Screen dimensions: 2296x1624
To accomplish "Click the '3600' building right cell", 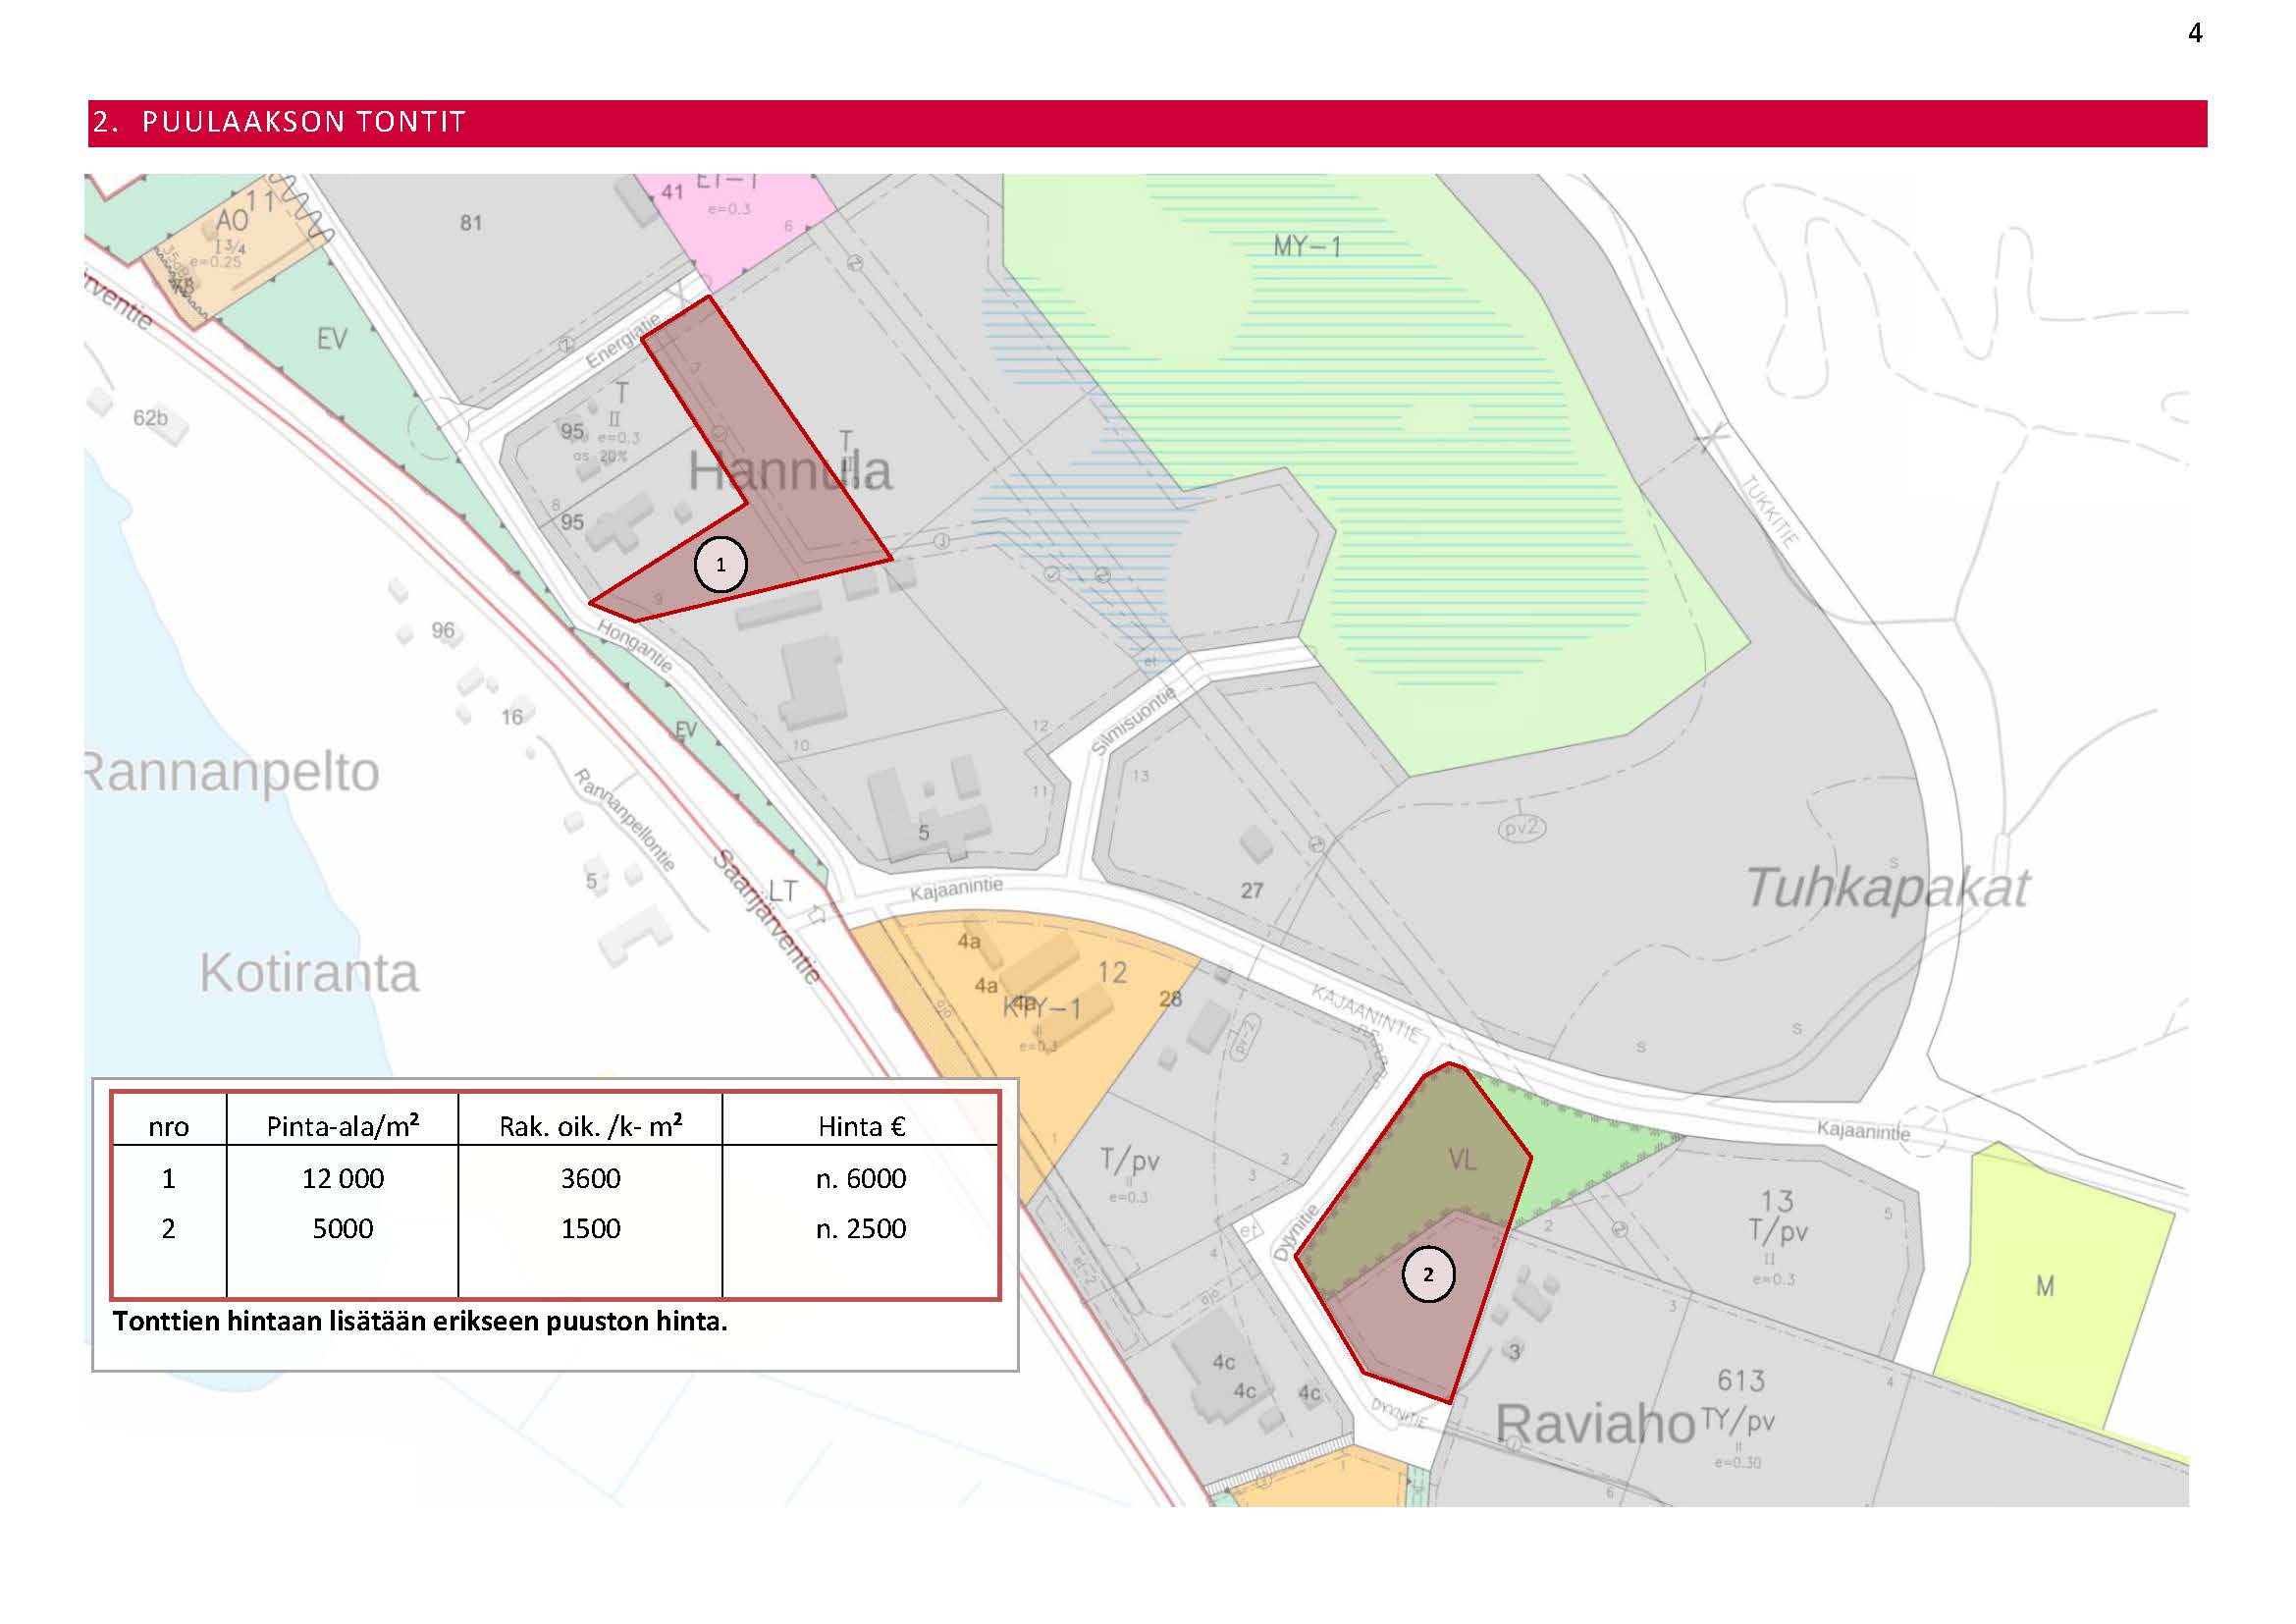I will tap(590, 1178).
